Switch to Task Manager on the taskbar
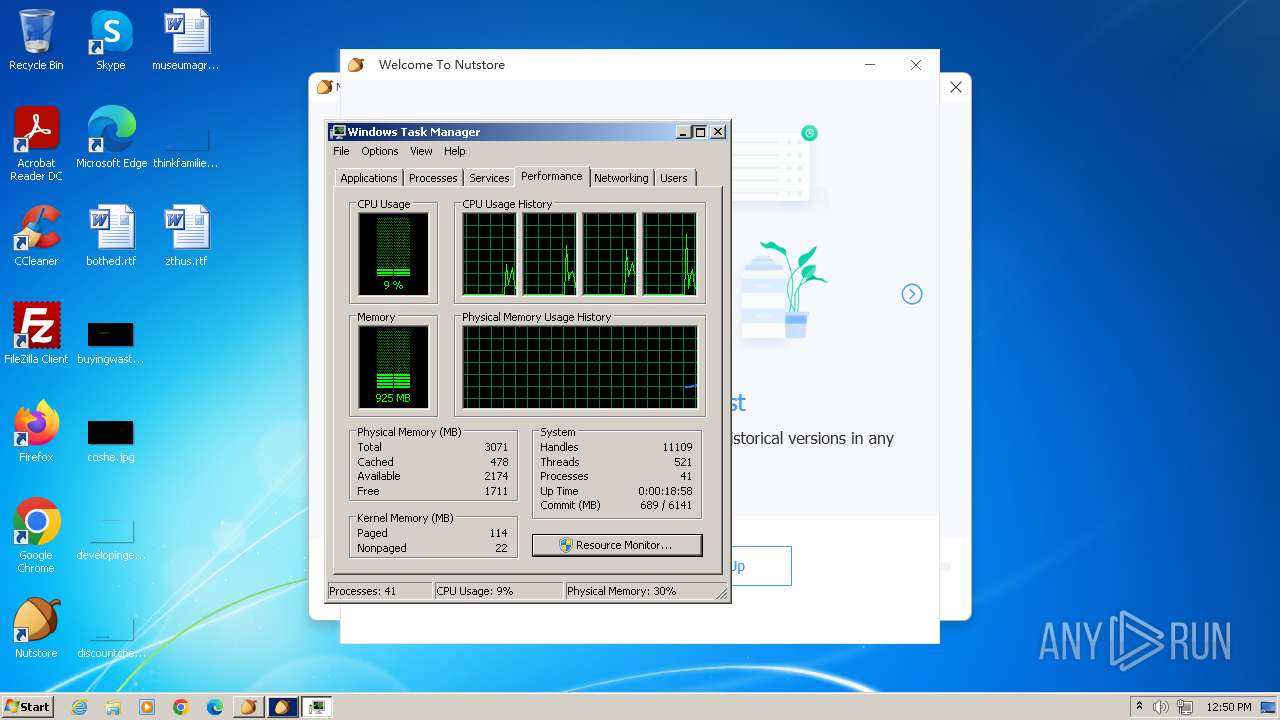The width and height of the screenshot is (1280, 720). click(317, 707)
